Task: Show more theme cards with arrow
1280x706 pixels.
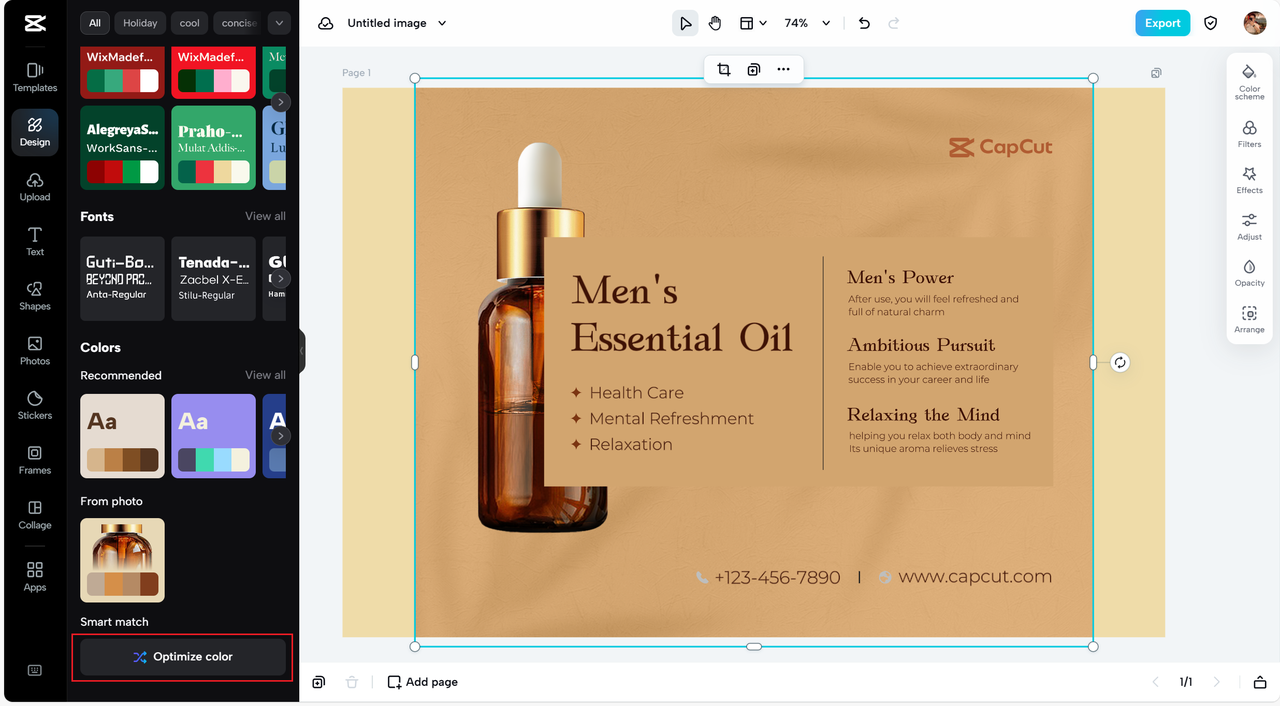Action: [281, 102]
